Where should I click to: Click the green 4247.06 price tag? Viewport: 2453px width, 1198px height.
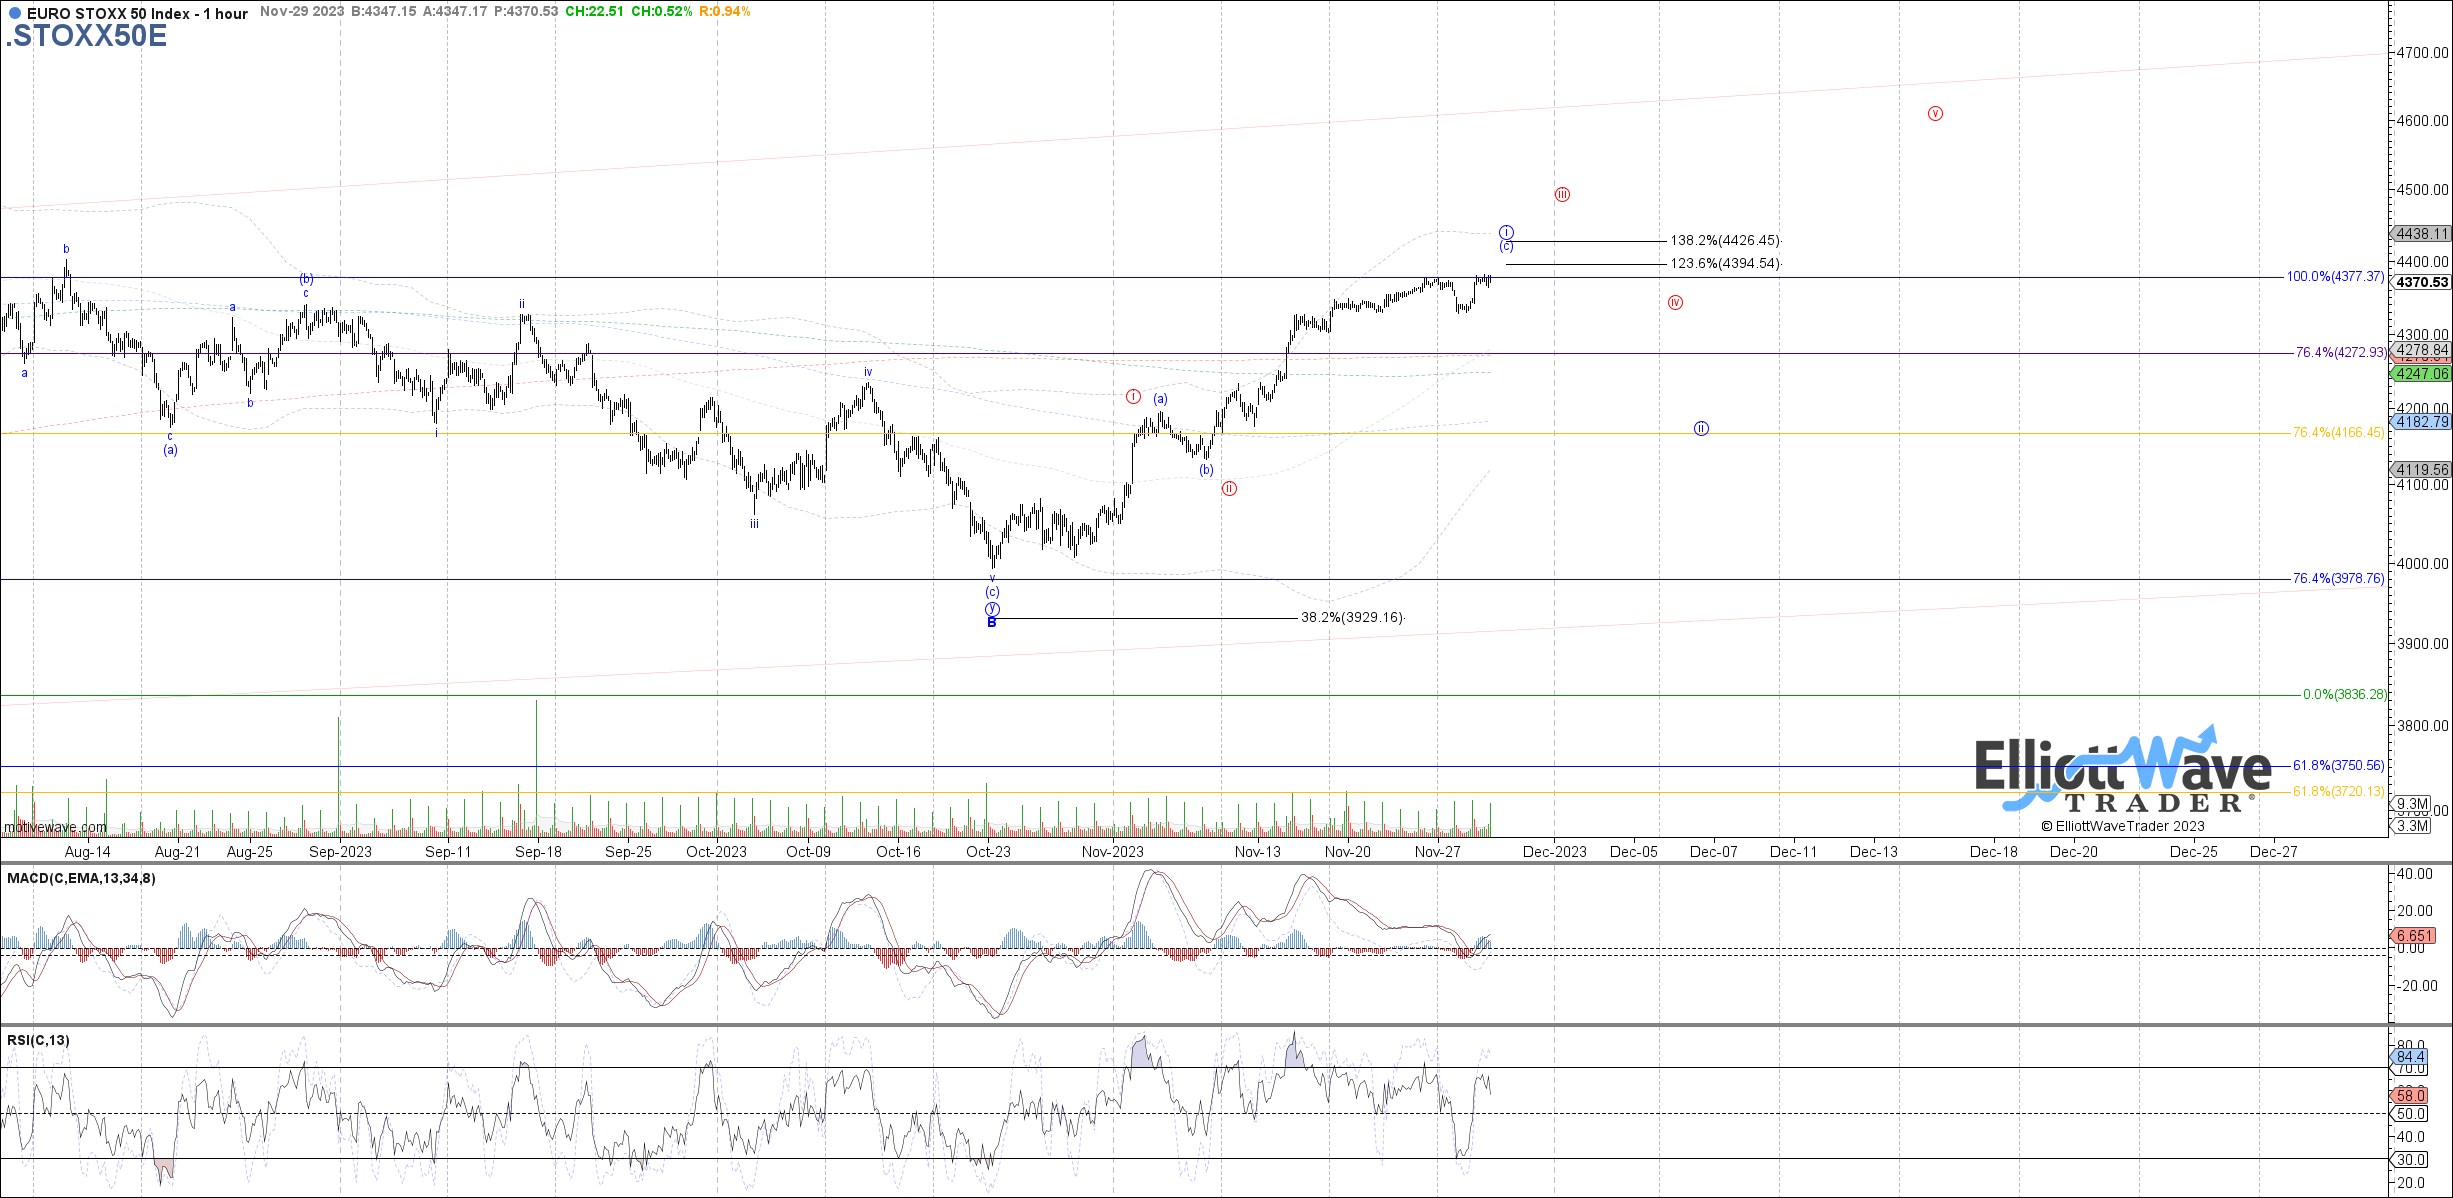2422,374
